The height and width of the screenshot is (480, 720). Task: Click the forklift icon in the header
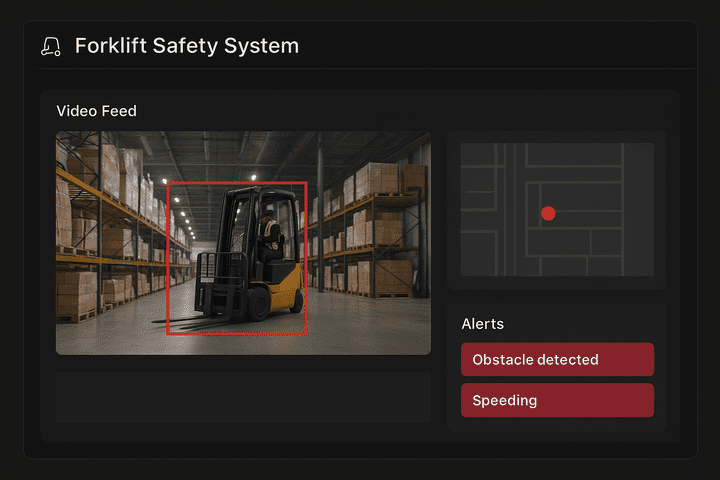coord(51,46)
